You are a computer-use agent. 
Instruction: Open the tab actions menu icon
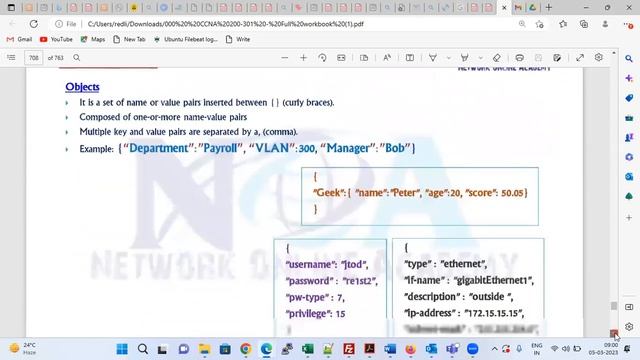pyautogui.click(x=11, y=7)
